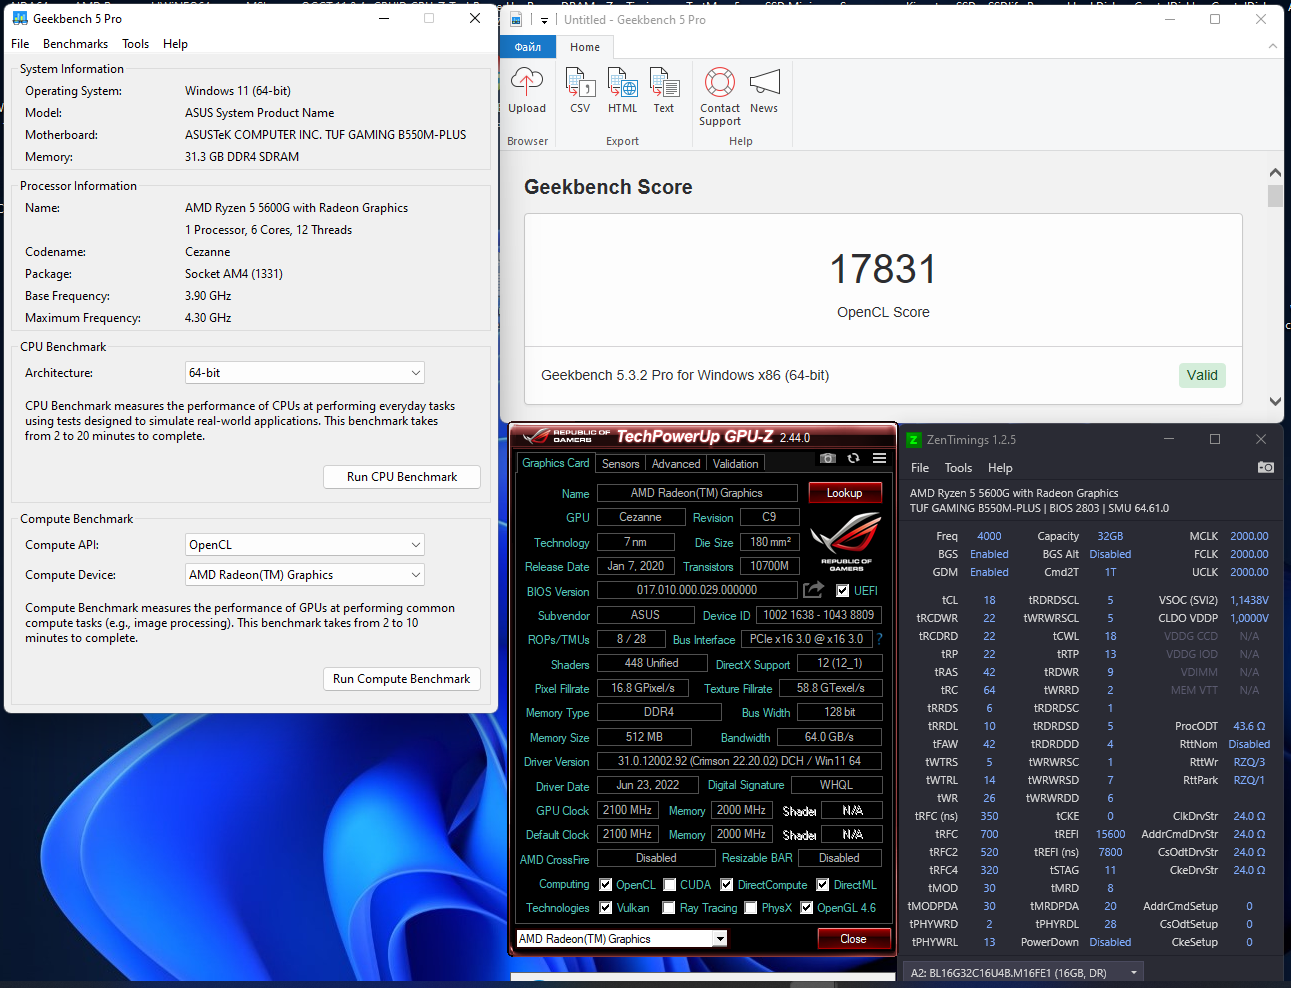Image resolution: width=1291 pixels, height=988 pixels.
Task: Toggle the OpenGL 4.6 checkbox
Action: (x=806, y=908)
